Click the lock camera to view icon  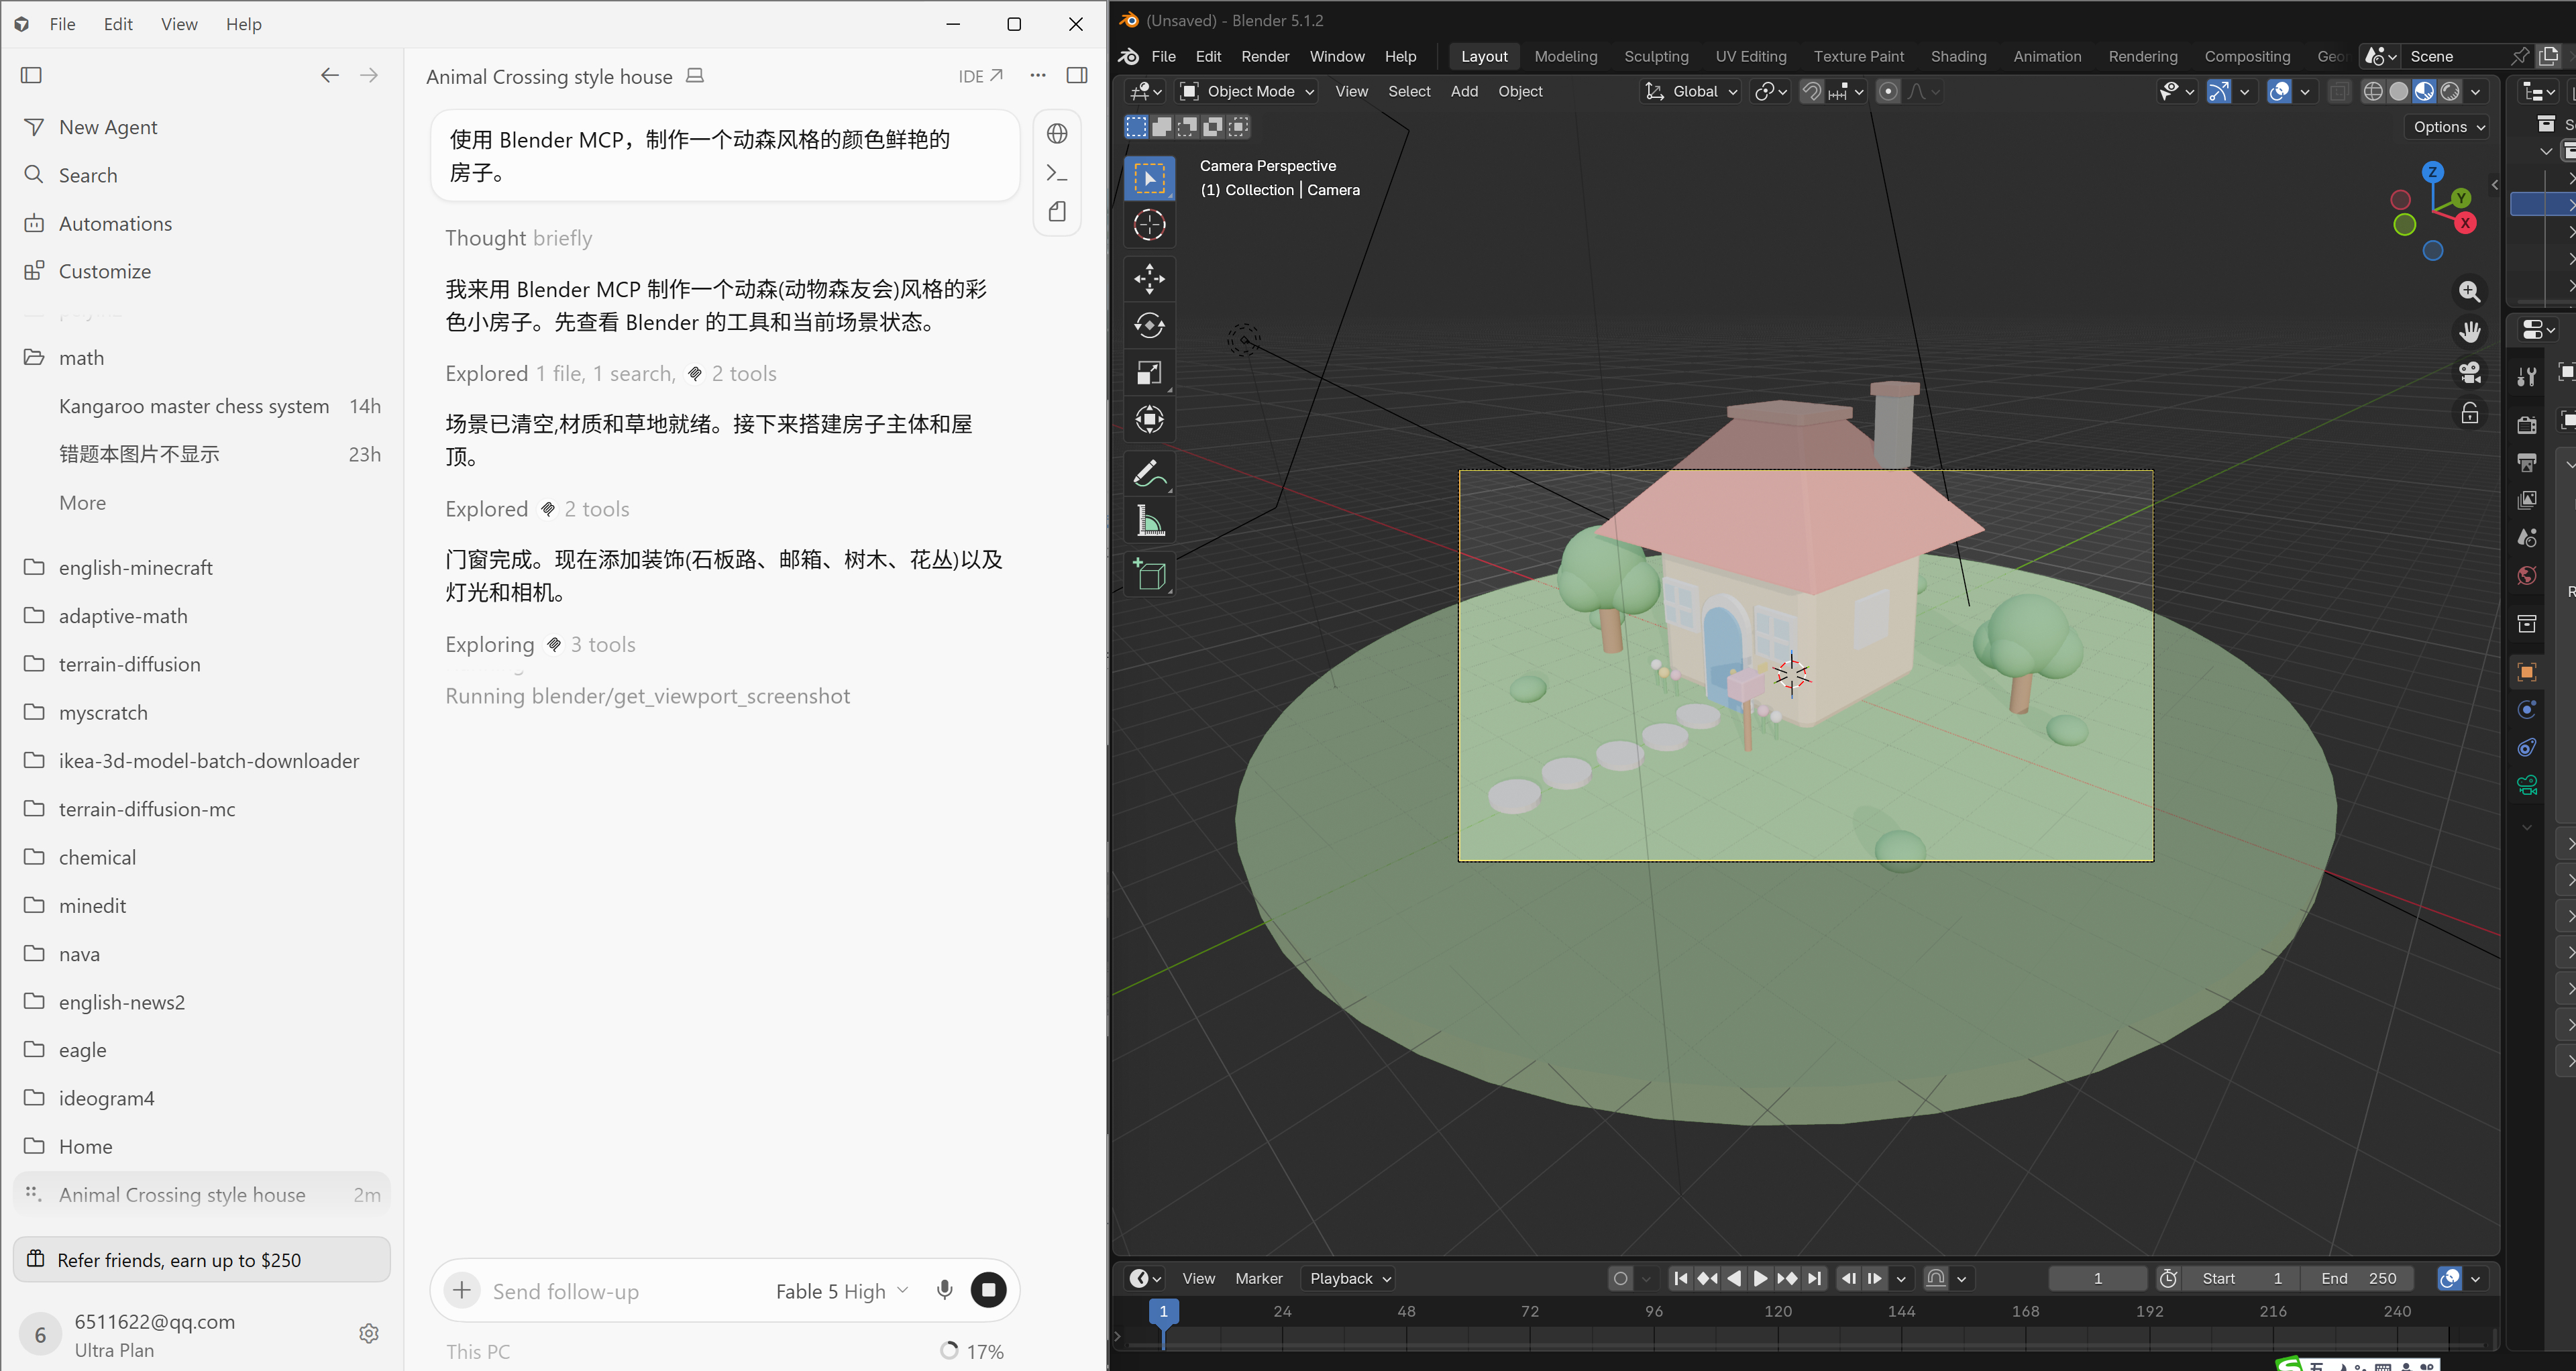[x=2469, y=413]
